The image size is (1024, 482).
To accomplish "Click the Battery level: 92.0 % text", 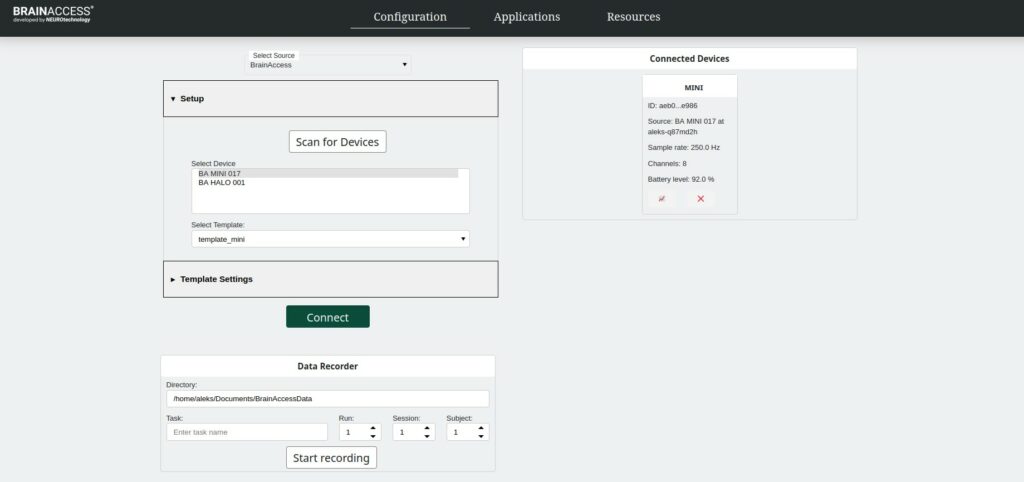I will pyautogui.click(x=681, y=179).
